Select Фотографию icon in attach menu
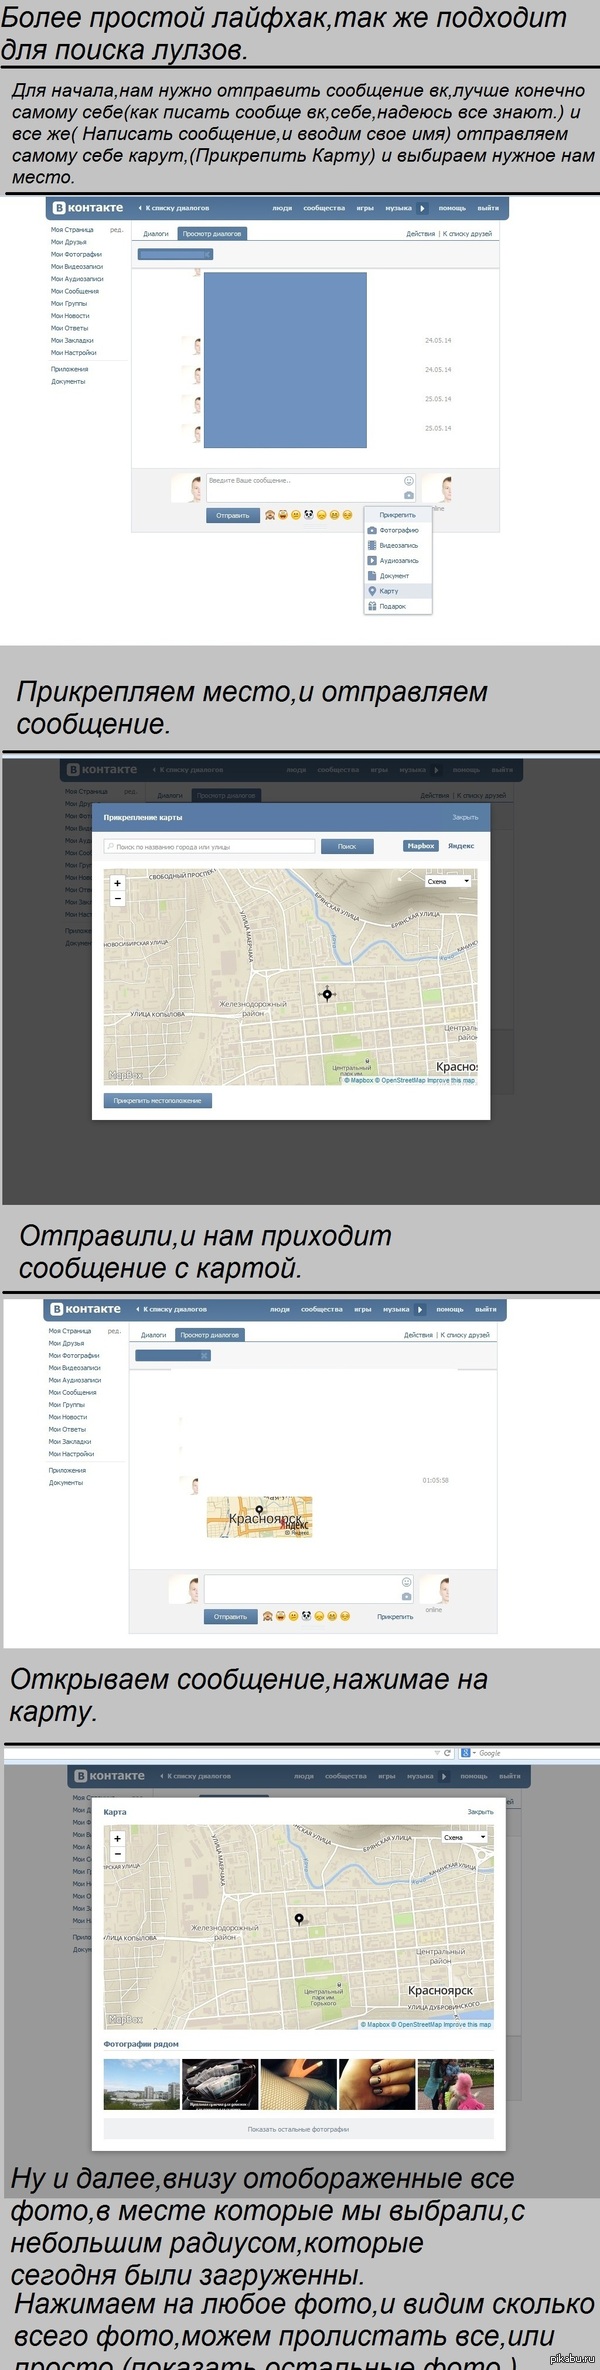600x2370 pixels. click(x=372, y=530)
